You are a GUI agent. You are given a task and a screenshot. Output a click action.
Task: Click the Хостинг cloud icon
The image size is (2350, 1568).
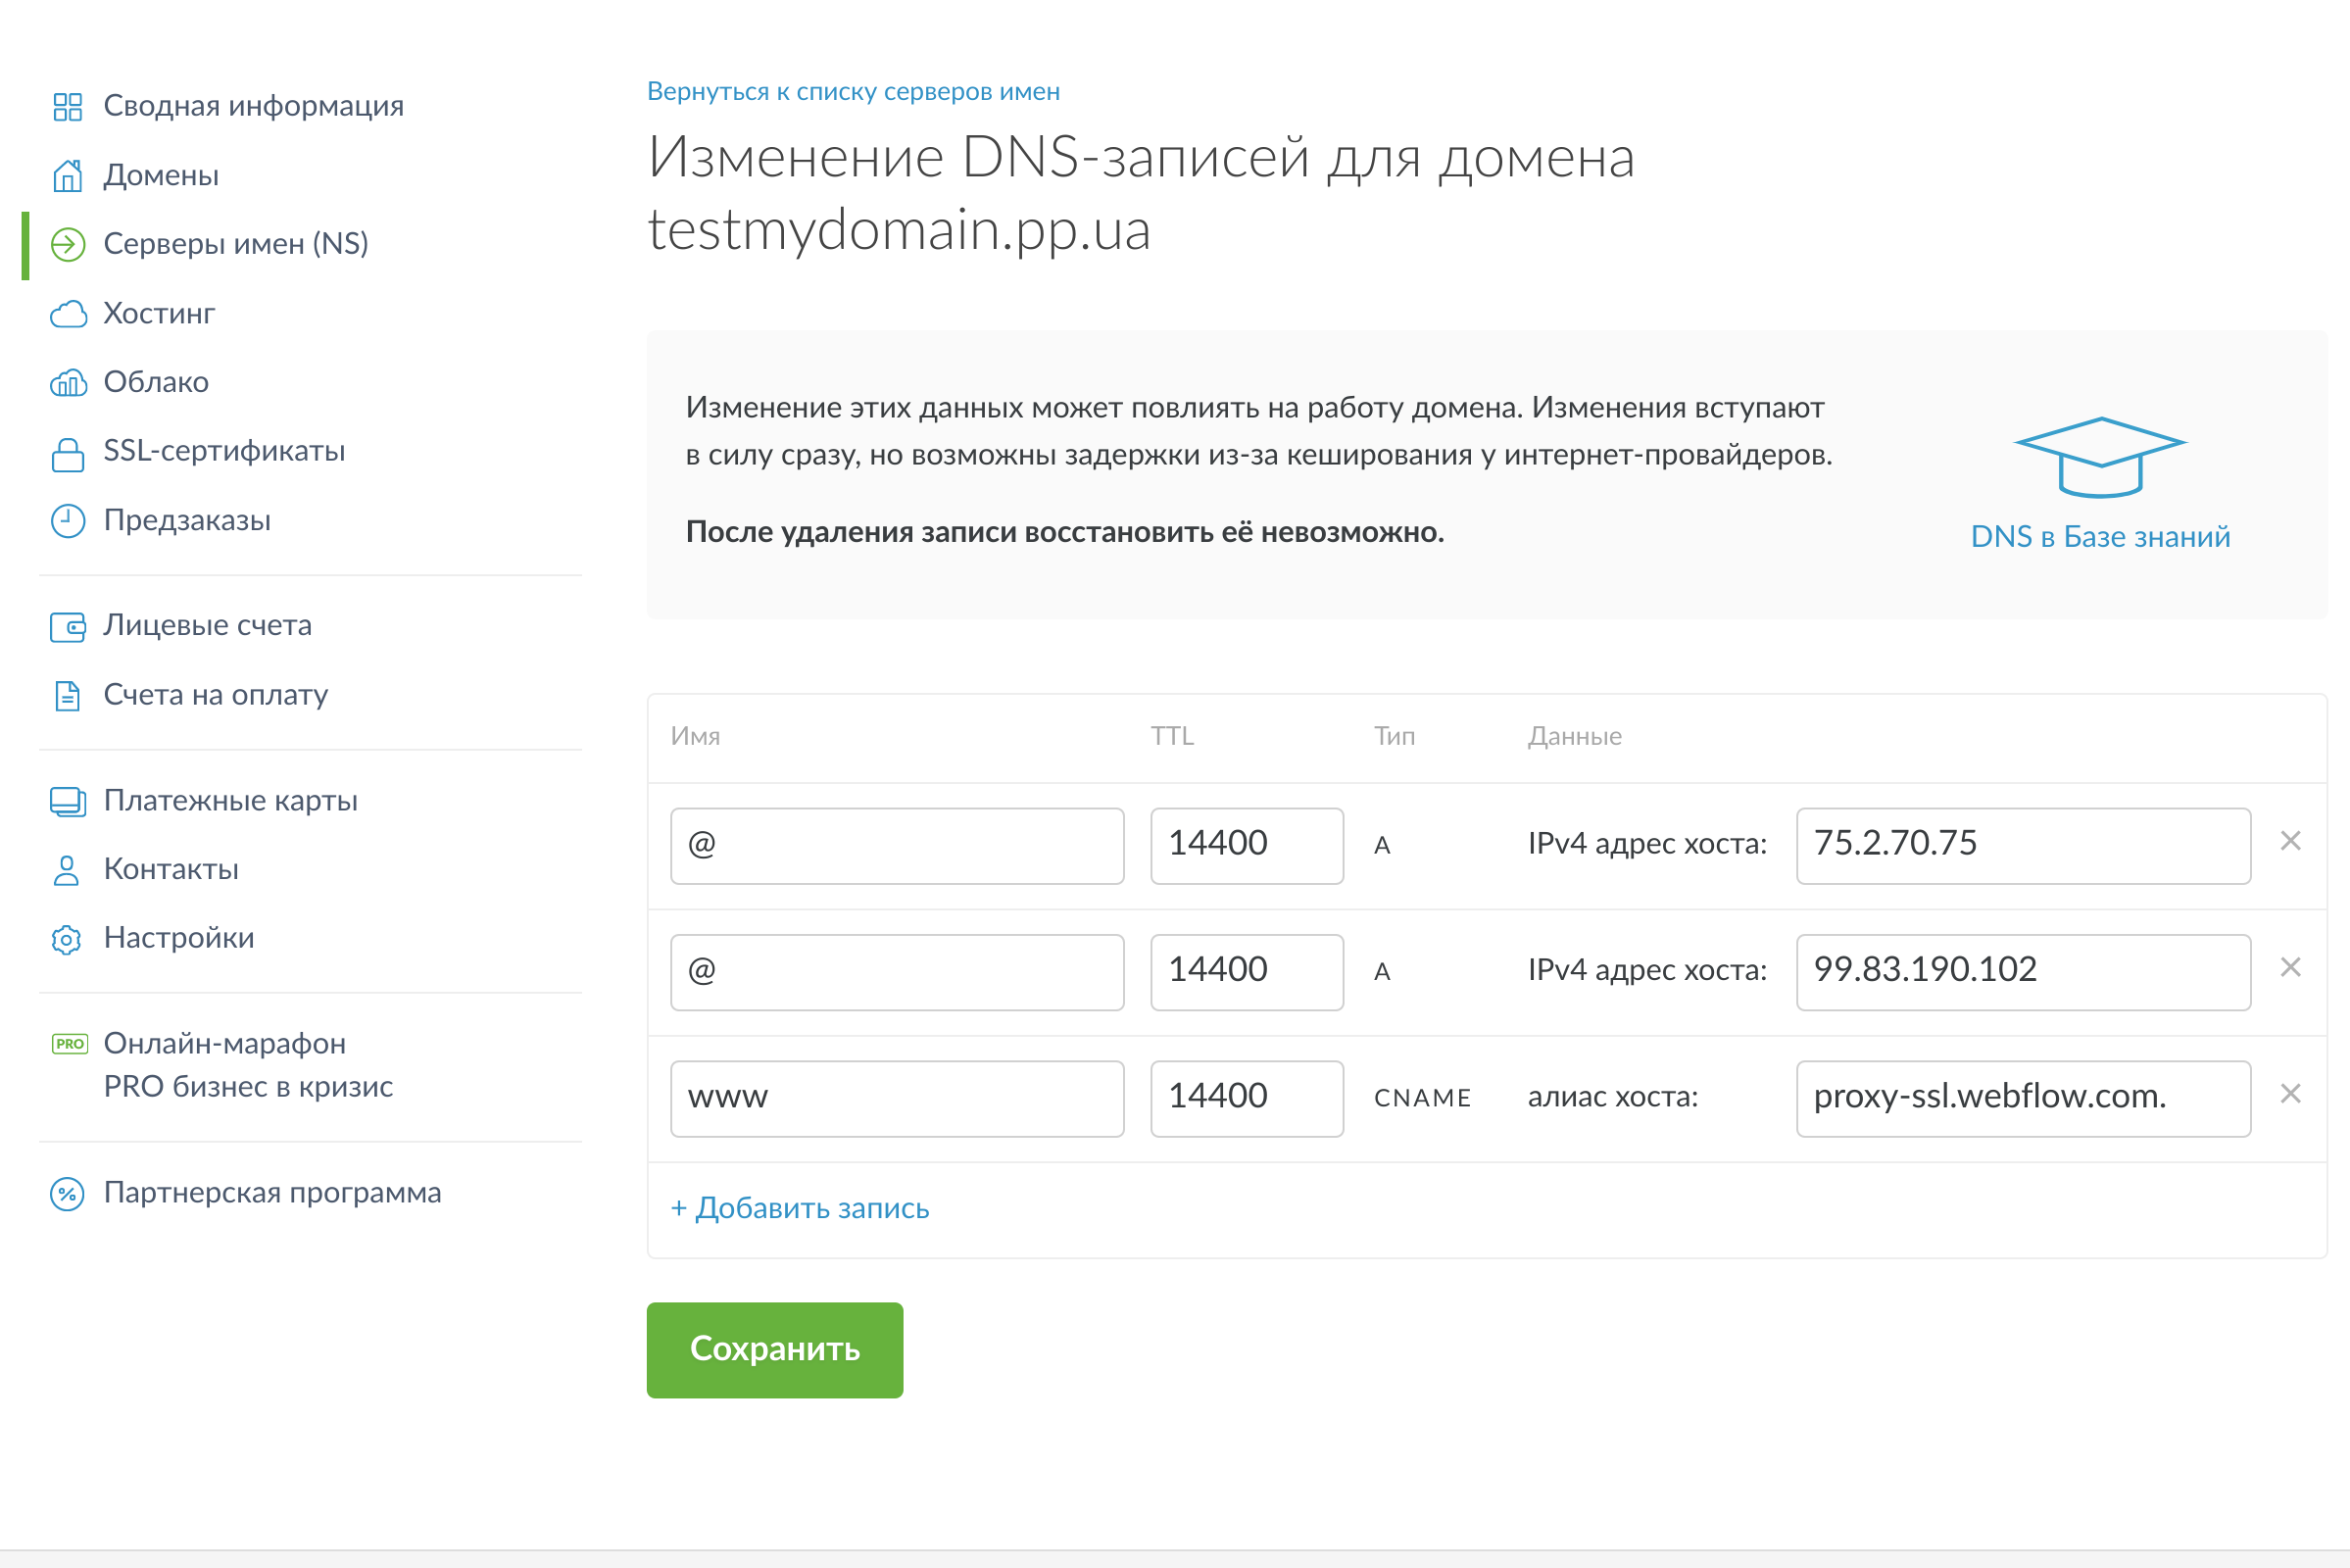[x=67, y=314]
